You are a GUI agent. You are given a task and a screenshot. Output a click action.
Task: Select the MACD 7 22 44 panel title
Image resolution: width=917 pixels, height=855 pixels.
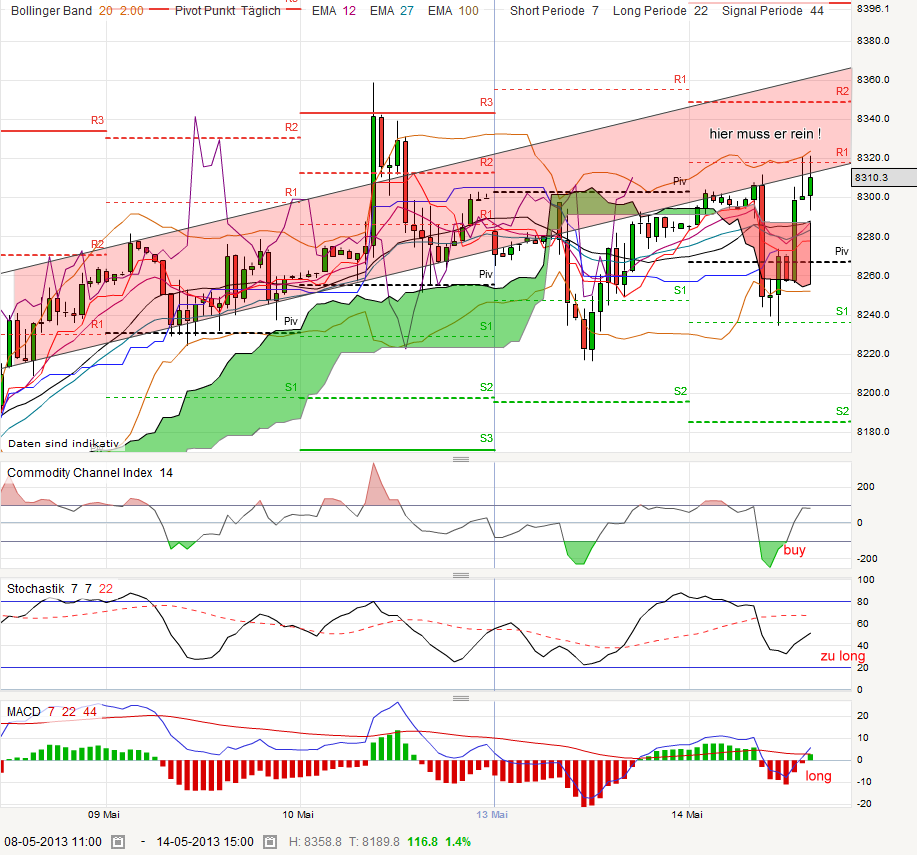(x=51, y=712)
